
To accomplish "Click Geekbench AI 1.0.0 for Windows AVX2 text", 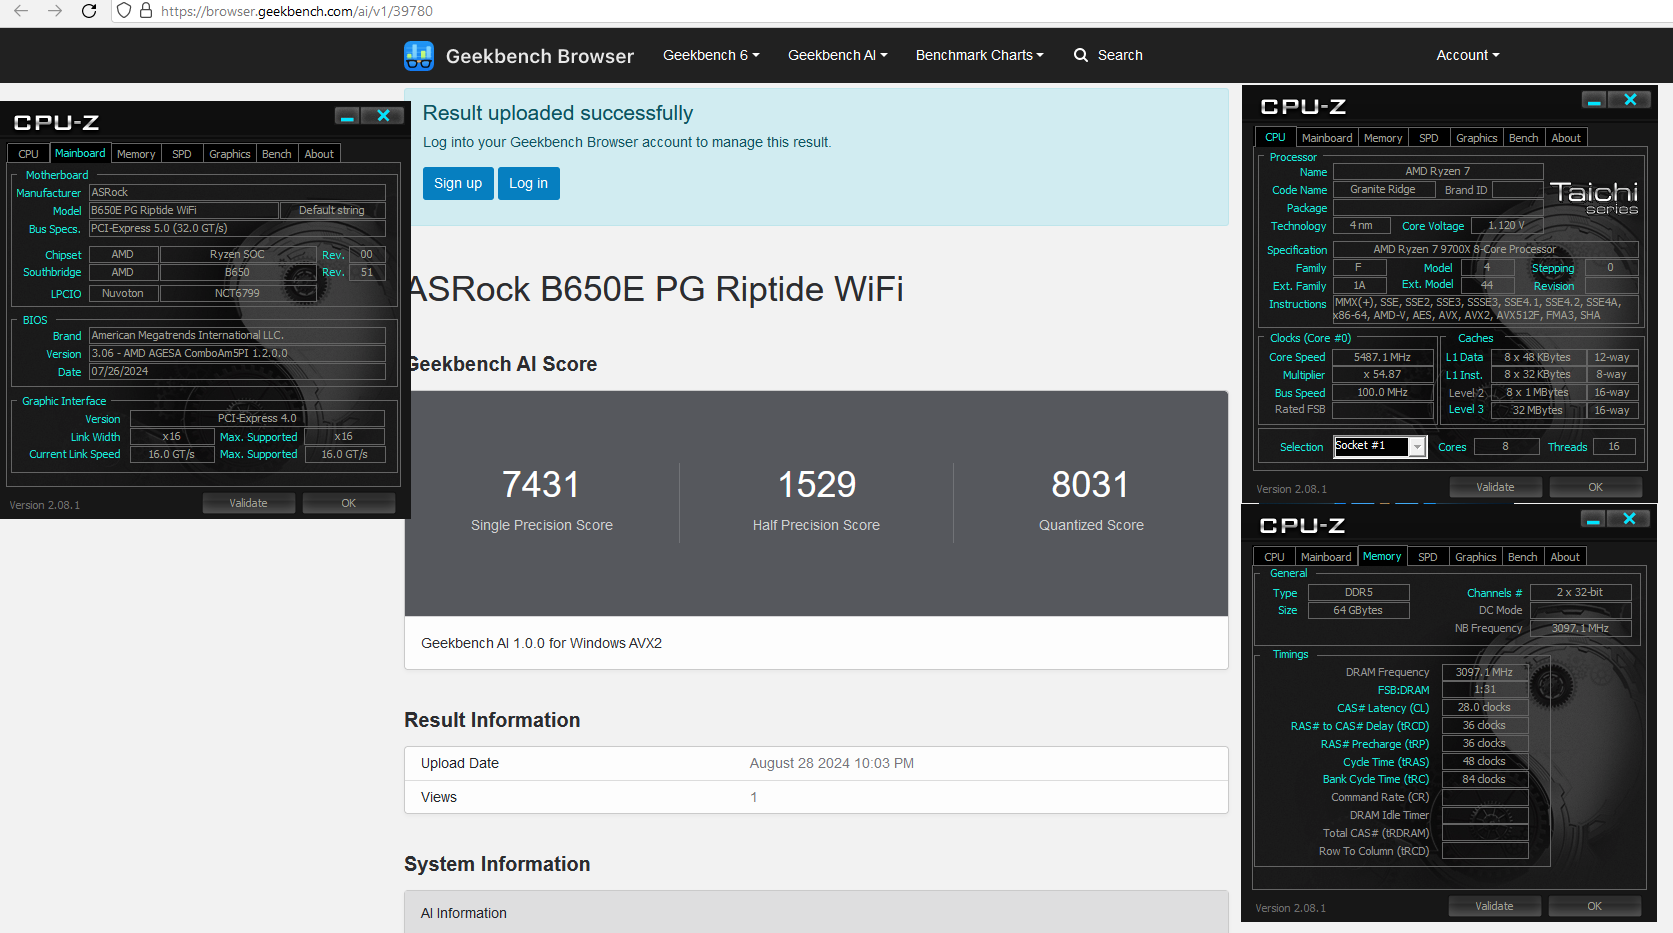I will [x=542, y=643].
